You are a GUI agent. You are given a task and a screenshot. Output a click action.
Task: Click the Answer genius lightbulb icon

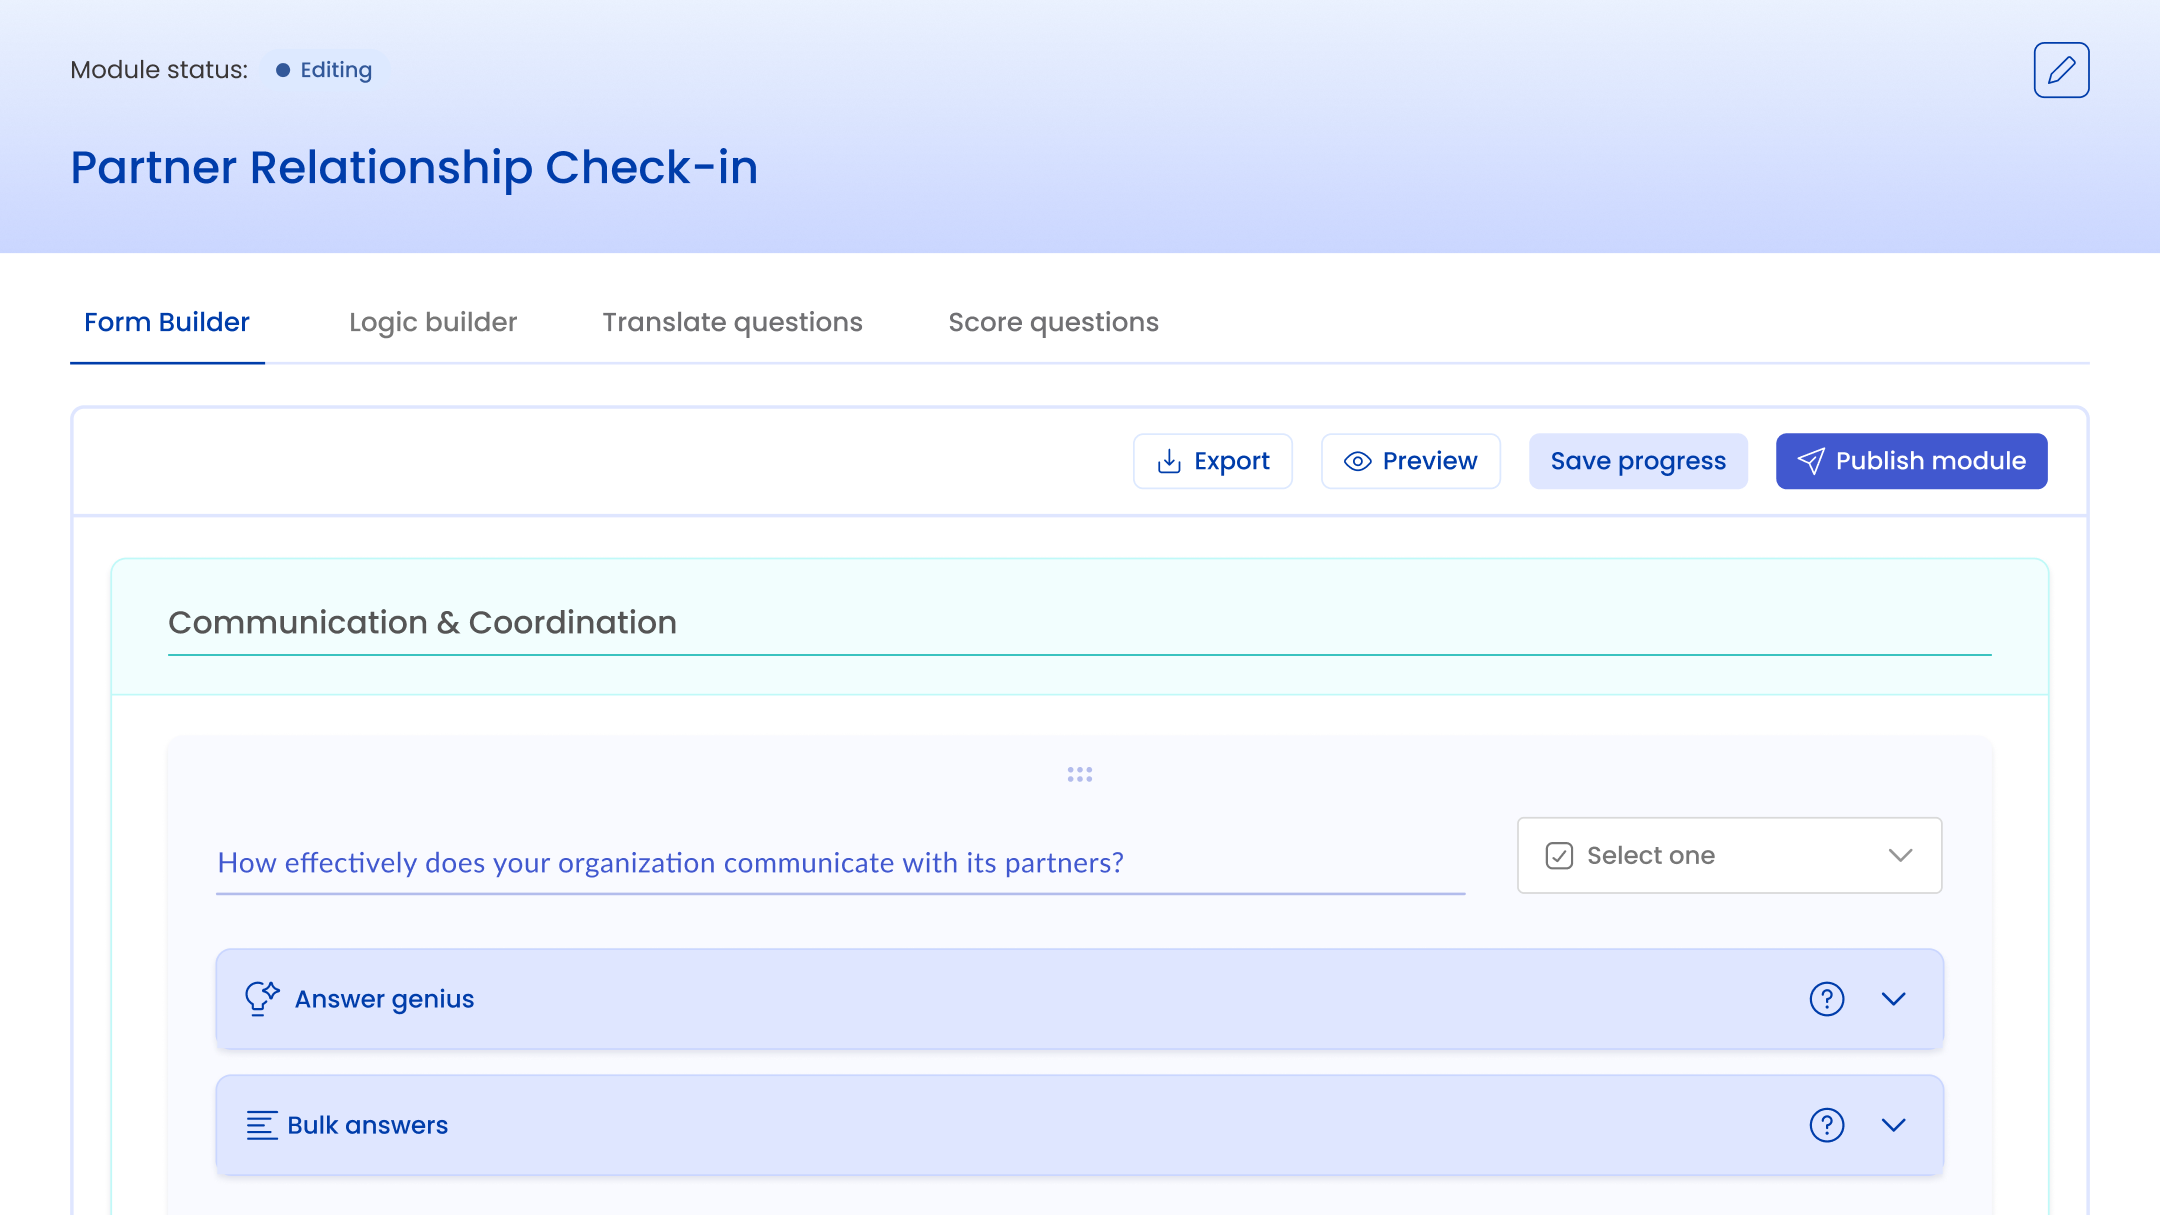(x=262, y=998)
